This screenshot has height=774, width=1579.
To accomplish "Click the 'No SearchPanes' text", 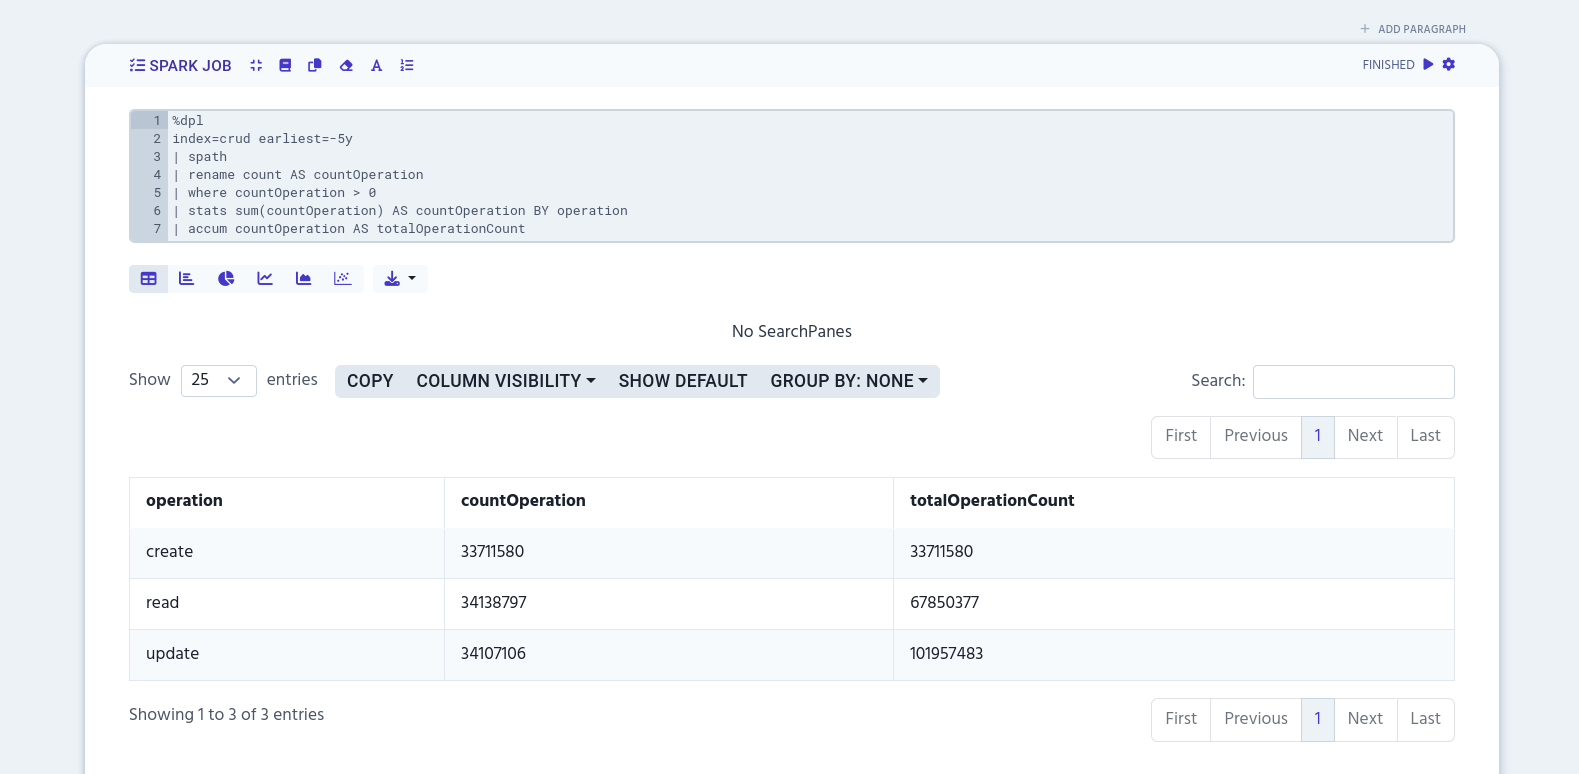I will click(792, 332).
